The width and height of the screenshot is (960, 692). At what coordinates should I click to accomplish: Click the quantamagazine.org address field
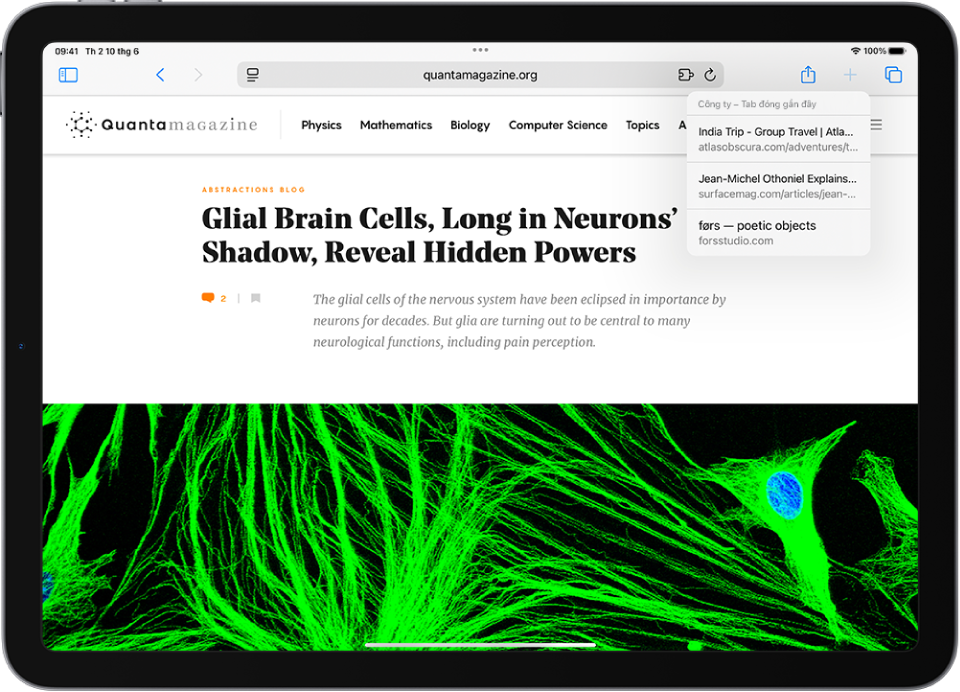(480, 75)
